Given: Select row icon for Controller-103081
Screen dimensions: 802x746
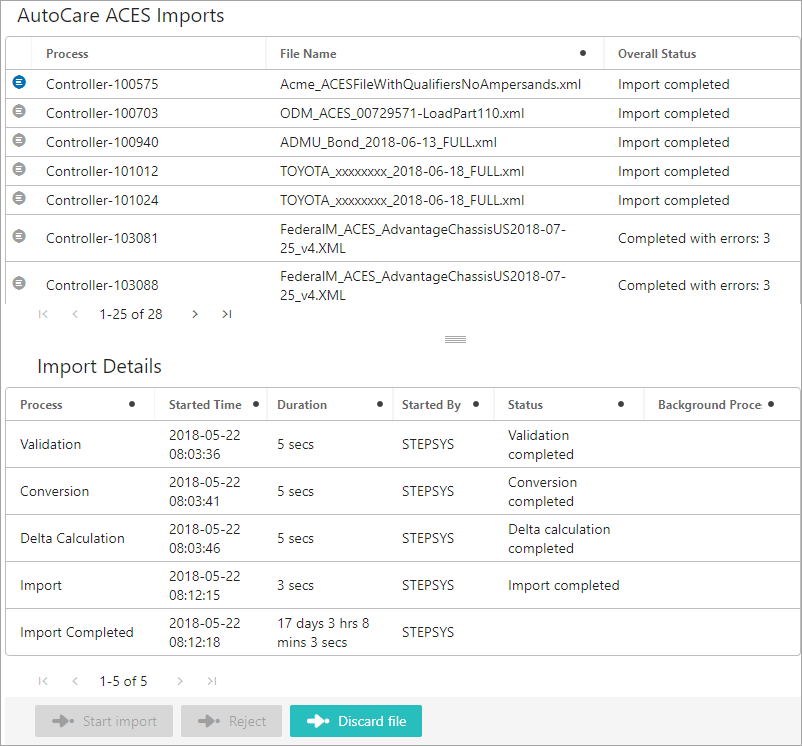Looking at the screenshot, I should pyautogui.click(x=19, y=236).
